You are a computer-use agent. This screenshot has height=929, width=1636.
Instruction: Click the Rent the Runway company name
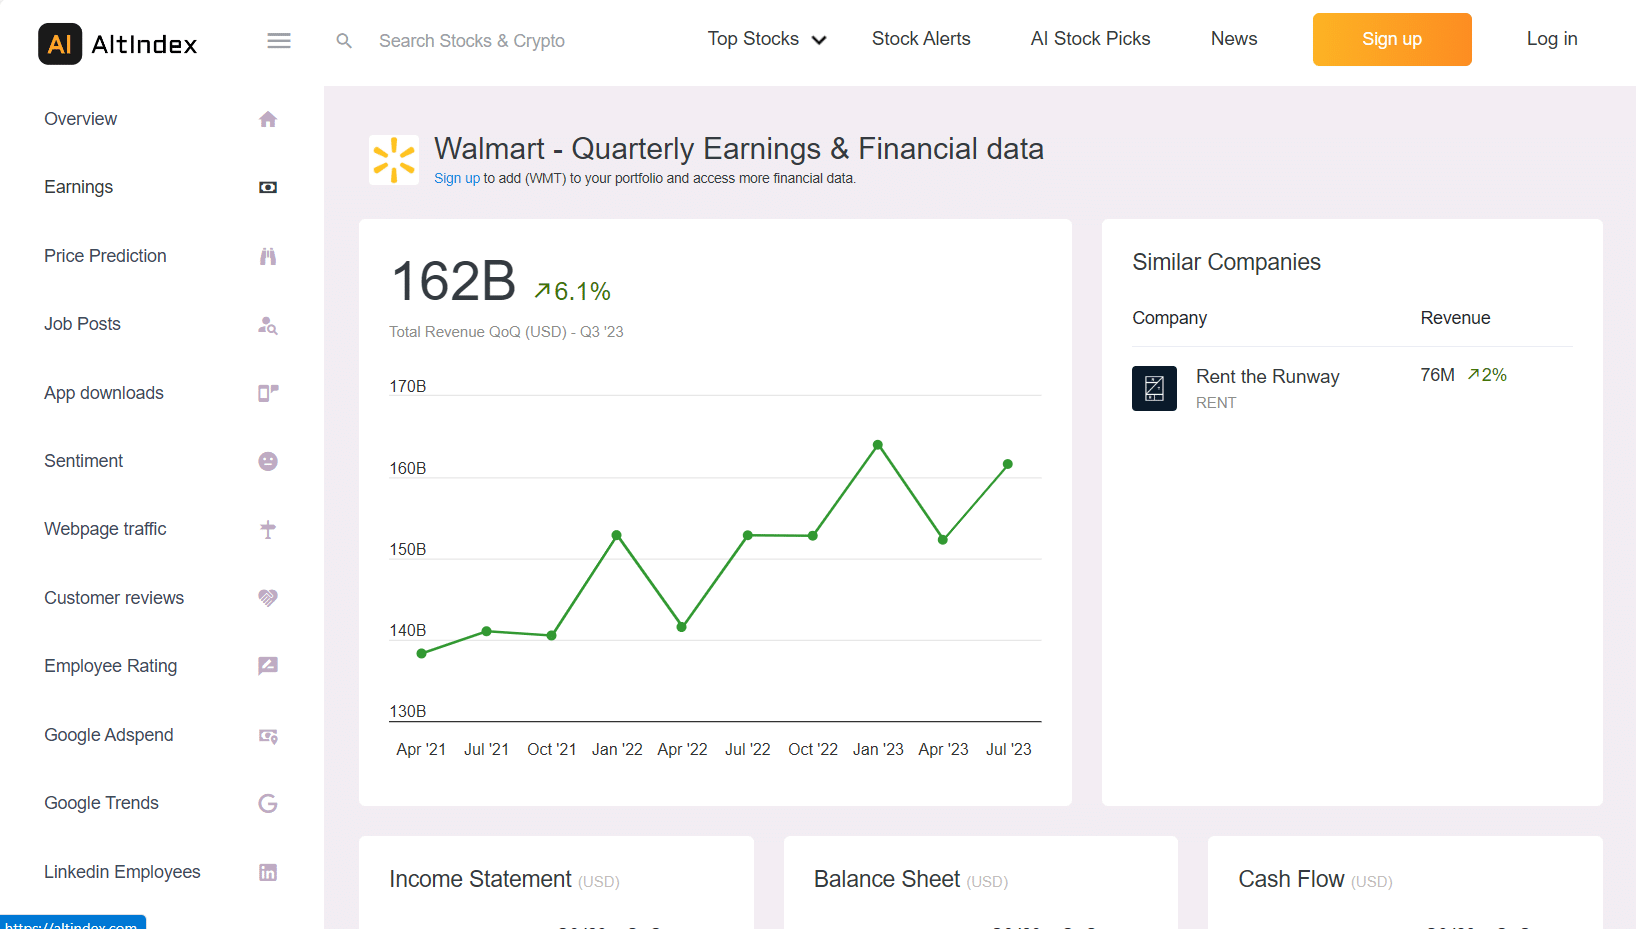1267,377
